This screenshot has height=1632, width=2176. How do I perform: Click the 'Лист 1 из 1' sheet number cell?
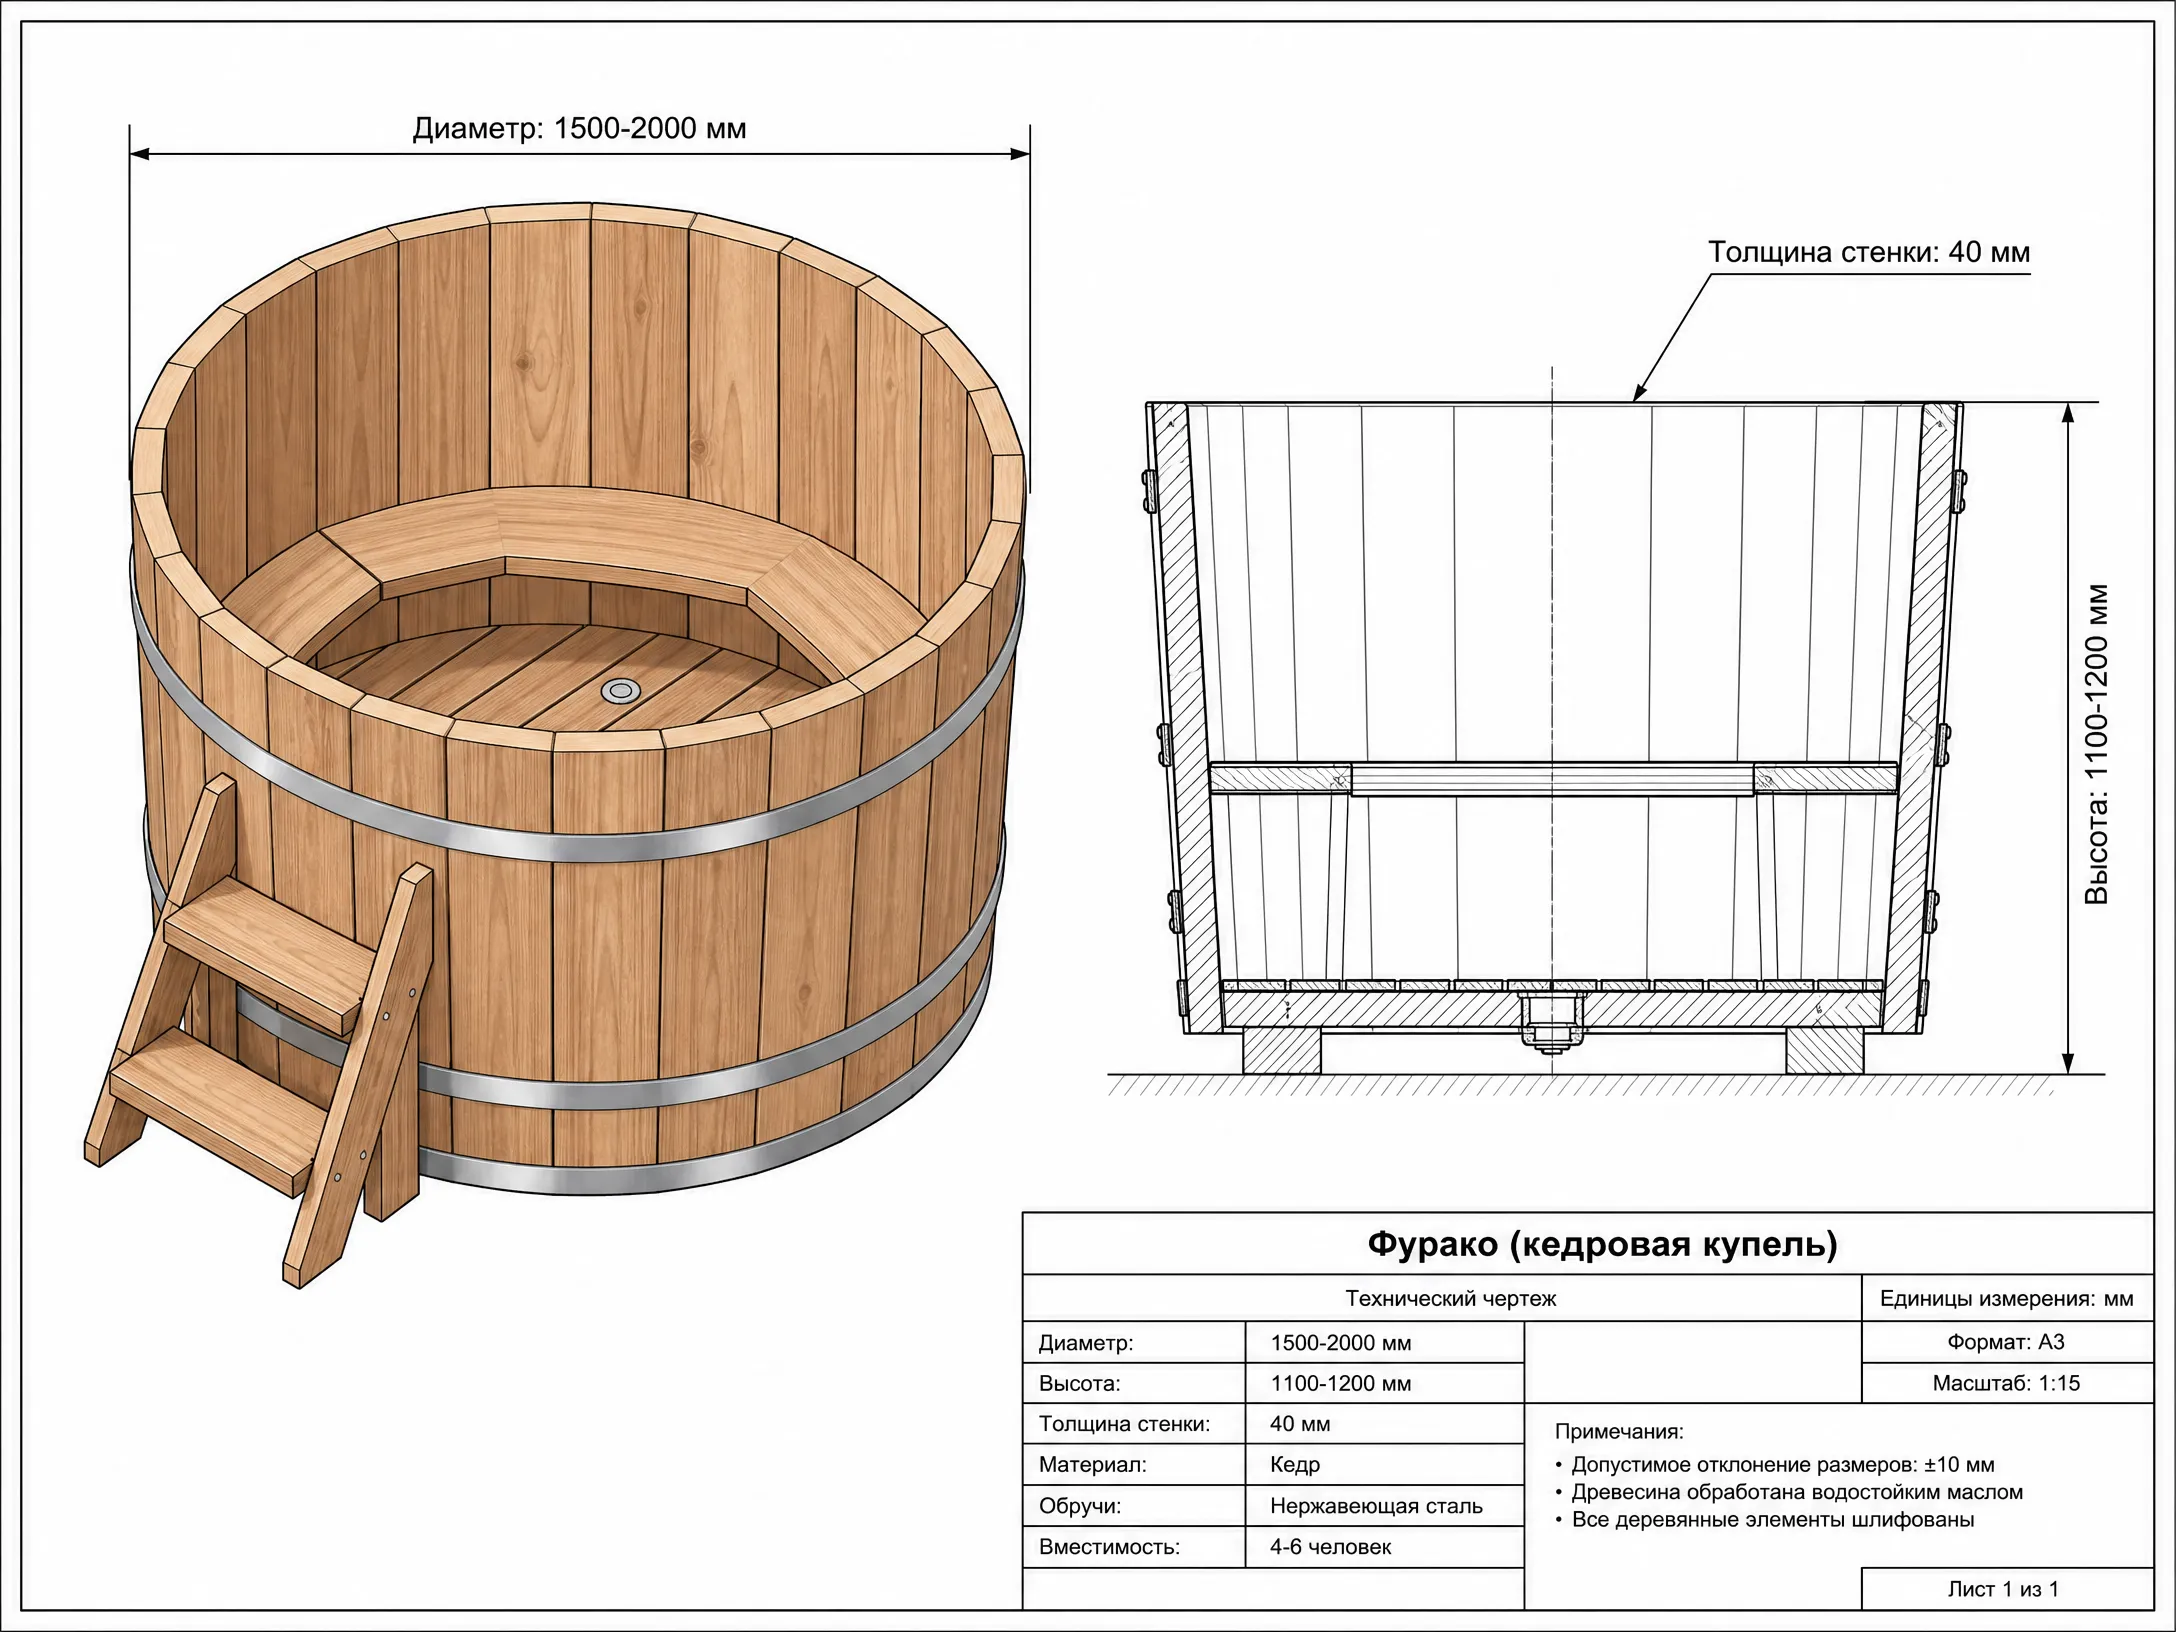2007,1589
